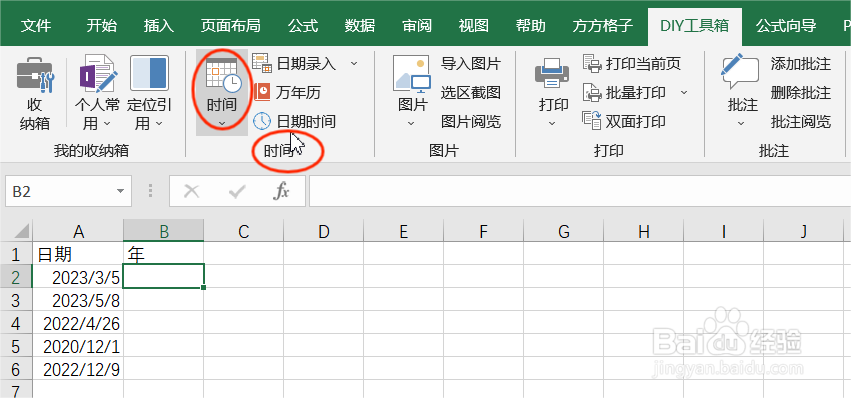Screen dimensions: 851x398
Task: Switch to the 公式 tab
Action: click(303, 26)
